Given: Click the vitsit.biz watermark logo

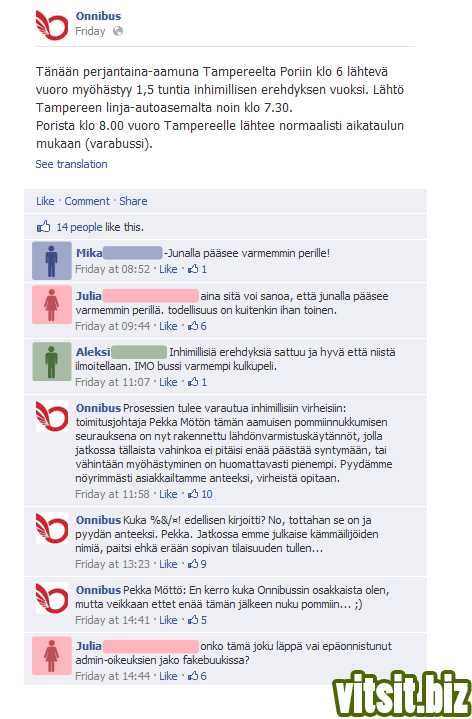Looking at the screenshot, I should tap(402, 693).
